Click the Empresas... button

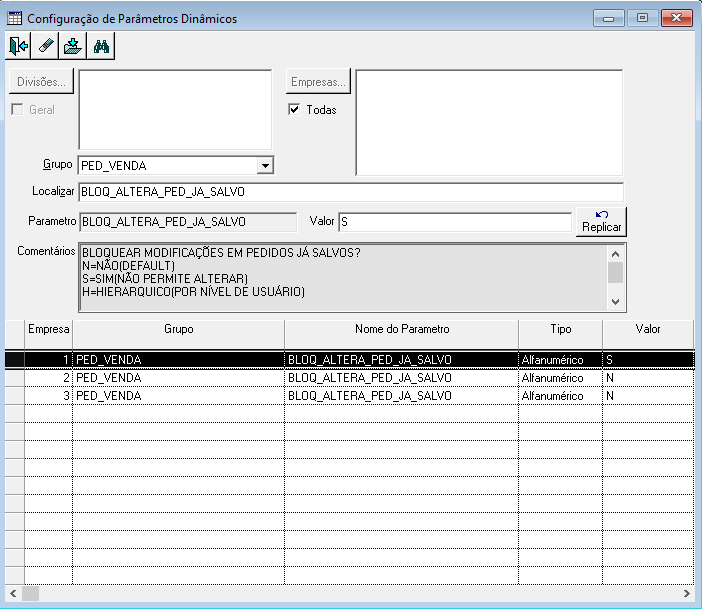click(x=318, y=81)
